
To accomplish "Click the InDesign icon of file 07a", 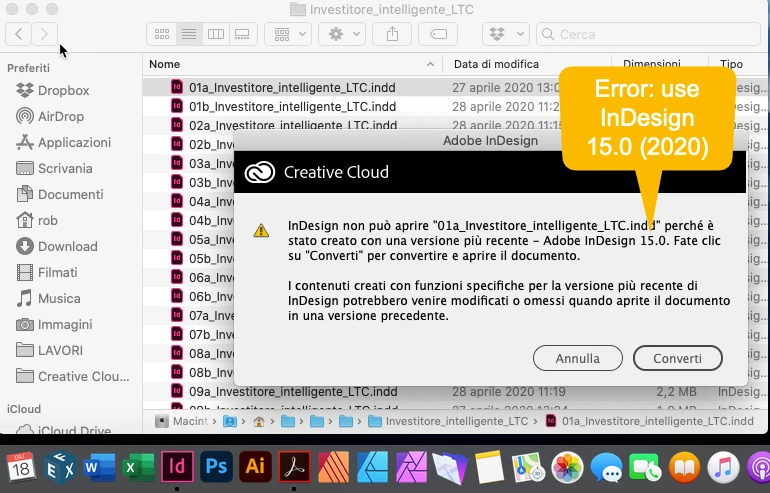I will (177, 315).
